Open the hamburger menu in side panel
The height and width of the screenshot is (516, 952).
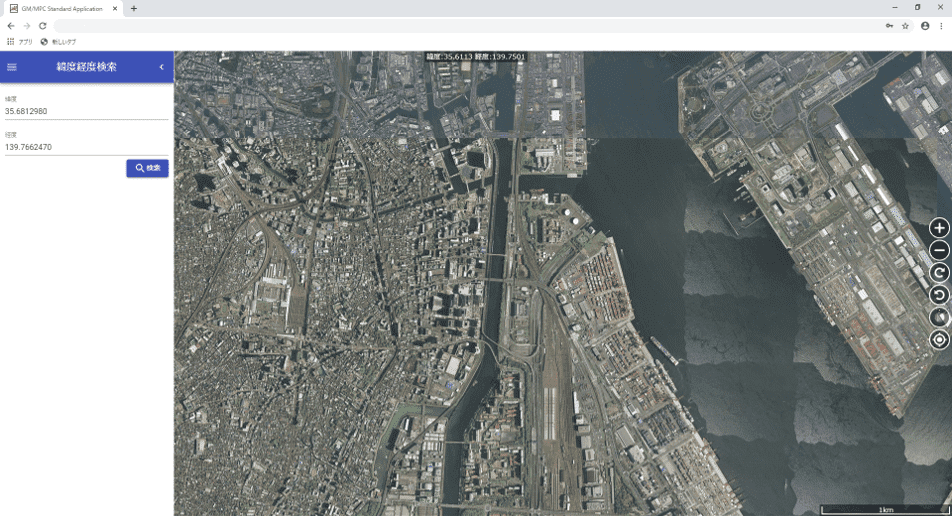(x=12, y=67)
